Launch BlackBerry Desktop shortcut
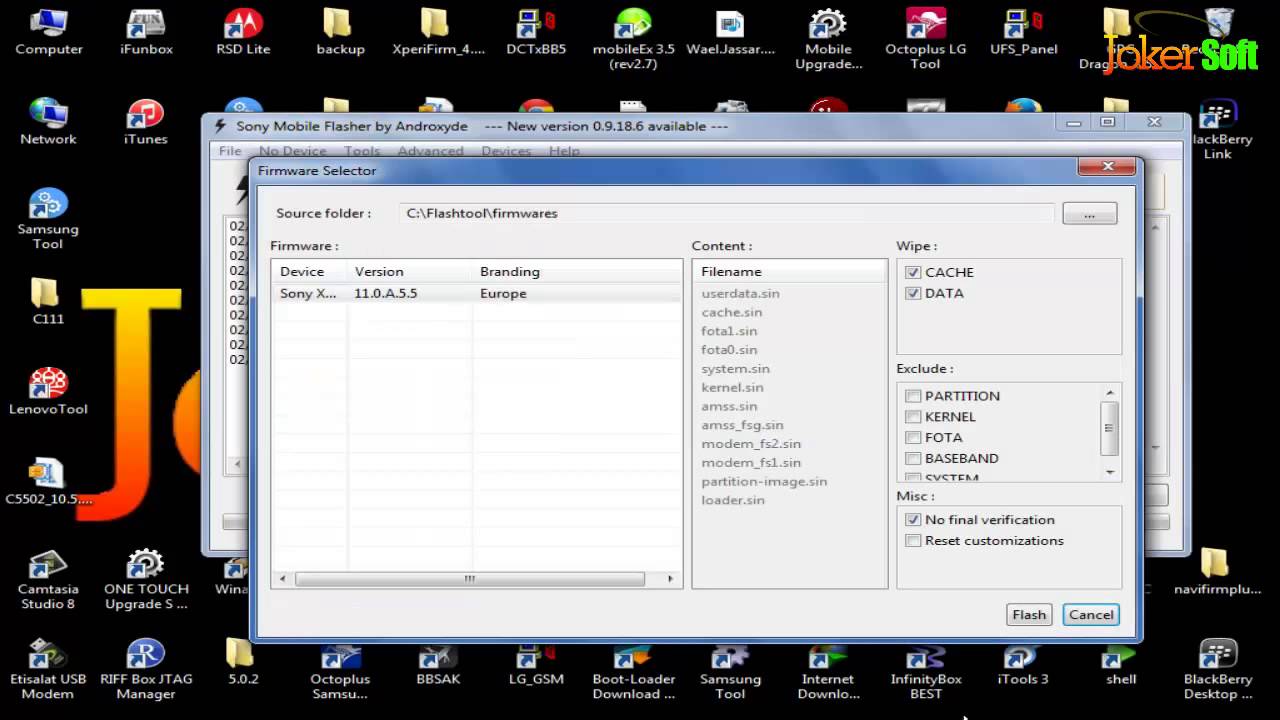The height and width of the screenshot is (720, 1280). click(x=1218, y=669)
